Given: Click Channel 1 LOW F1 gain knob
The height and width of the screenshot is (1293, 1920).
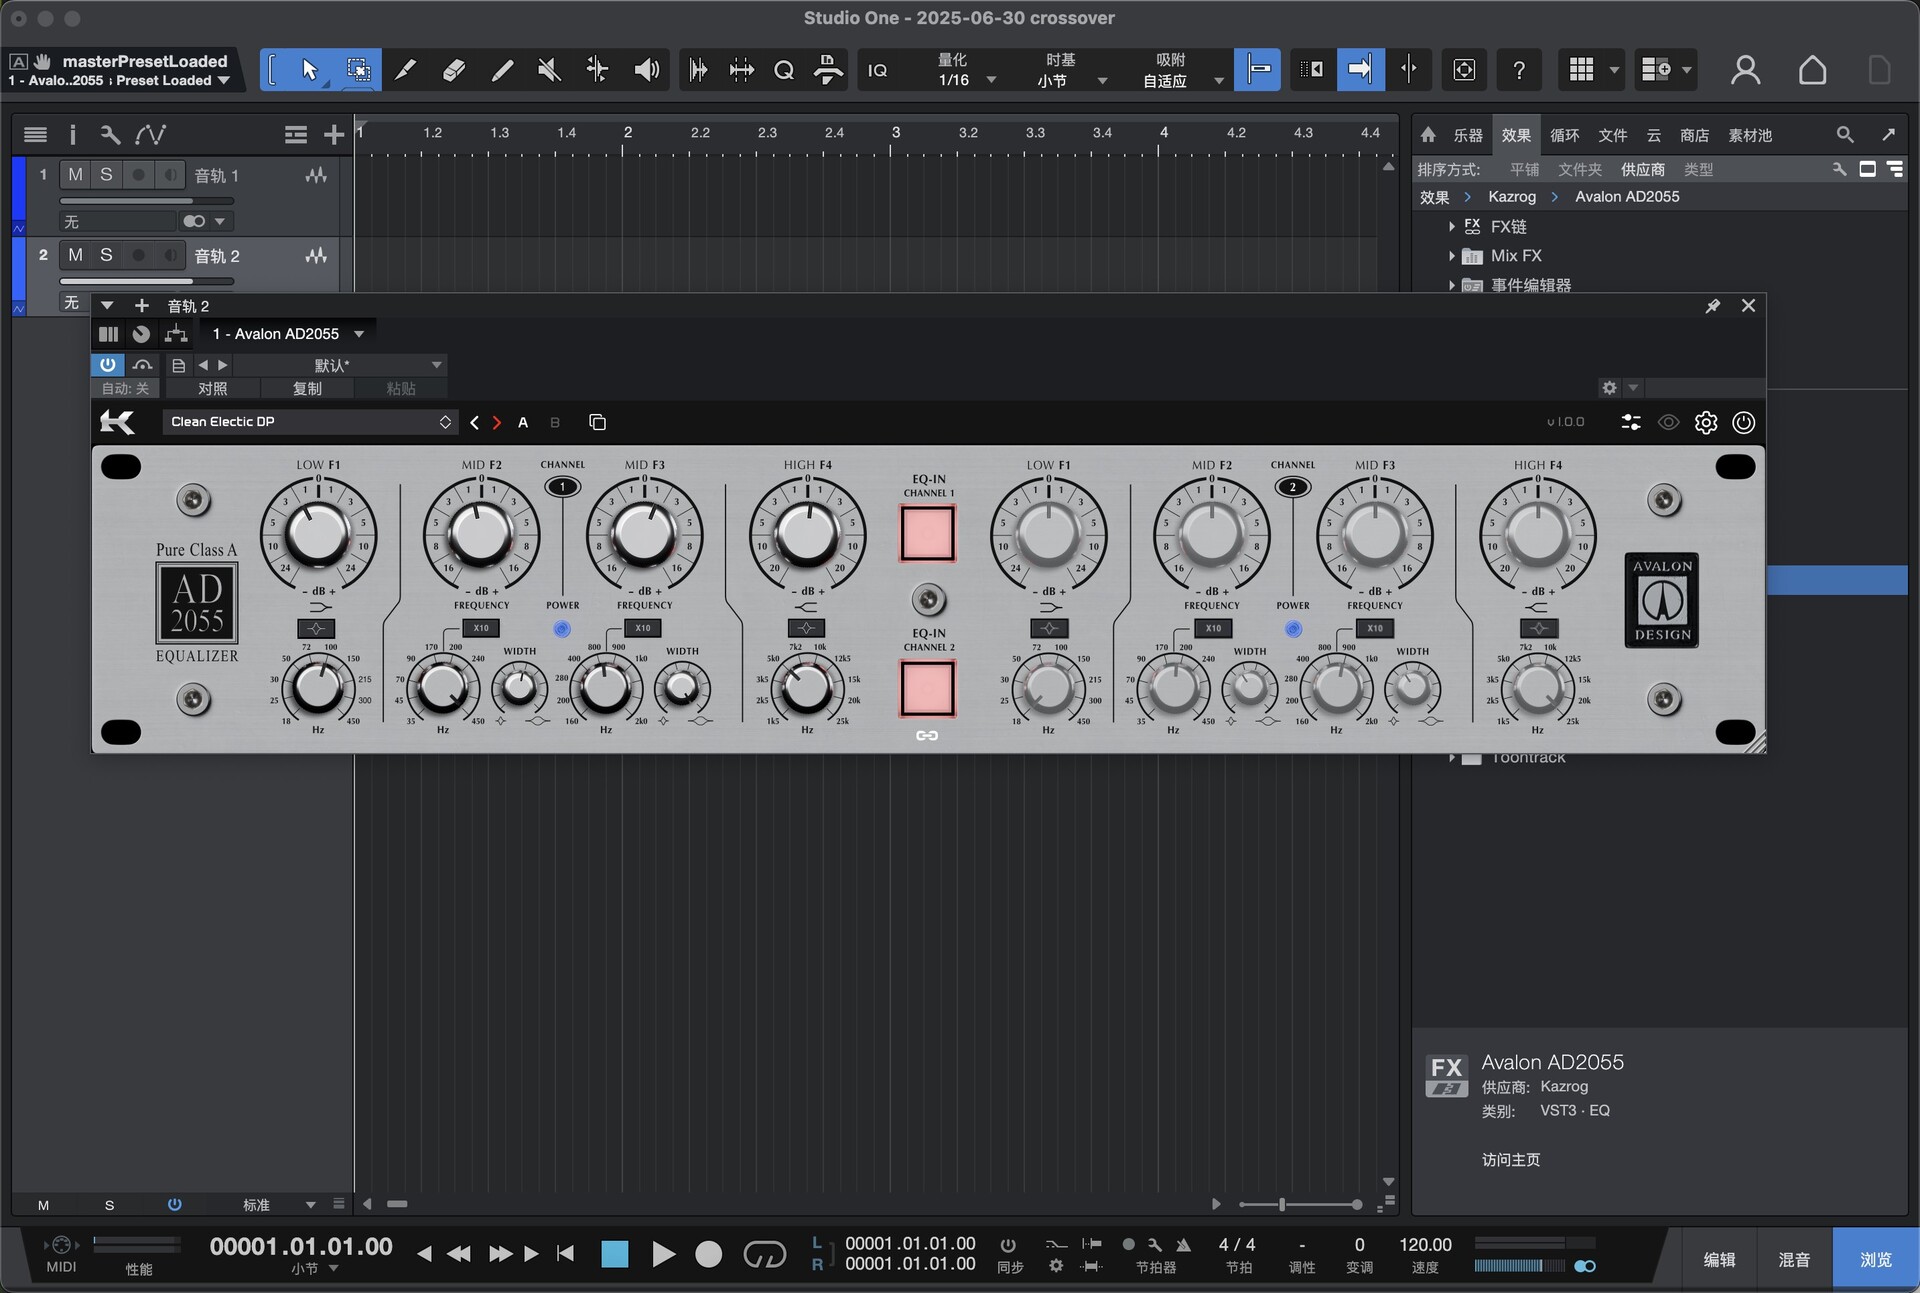Looking at the screenshot, I should (x=318, y=533).
